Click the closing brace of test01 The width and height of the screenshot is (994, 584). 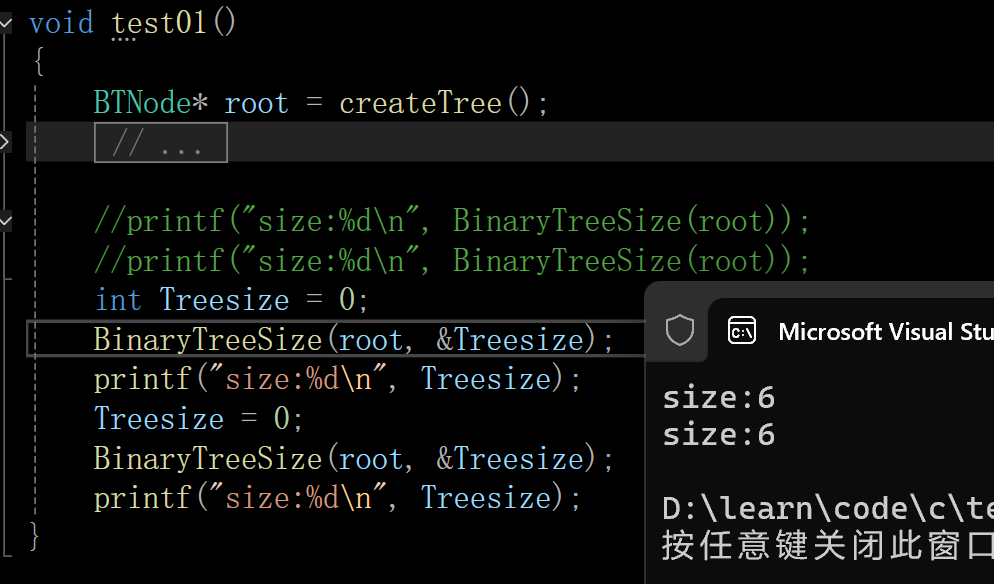point(33,537)
